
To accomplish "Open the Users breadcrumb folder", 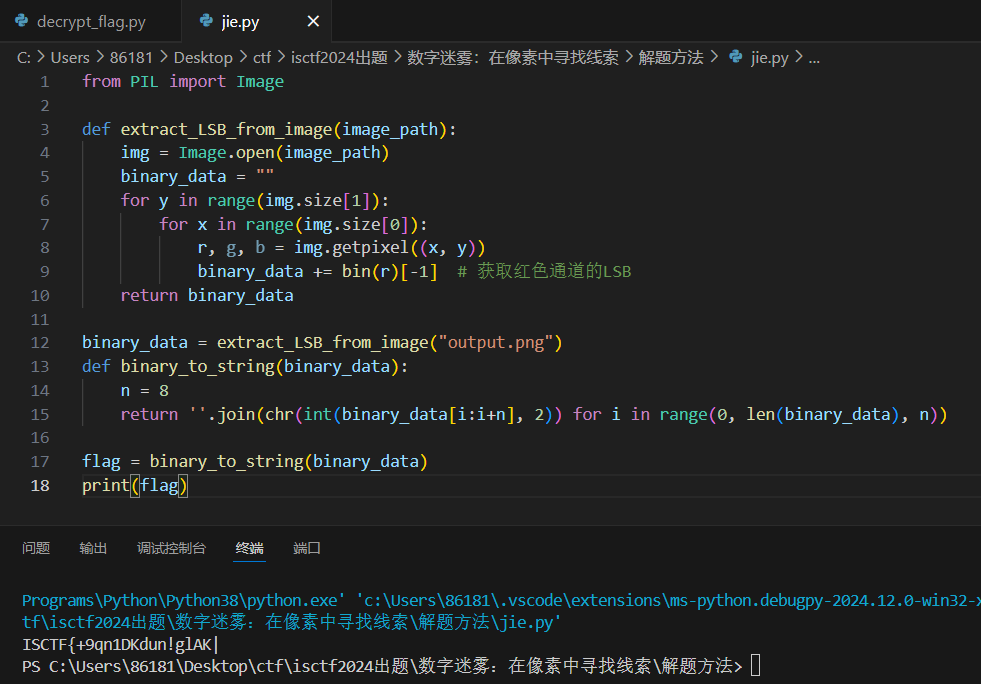I will point(70,58).
